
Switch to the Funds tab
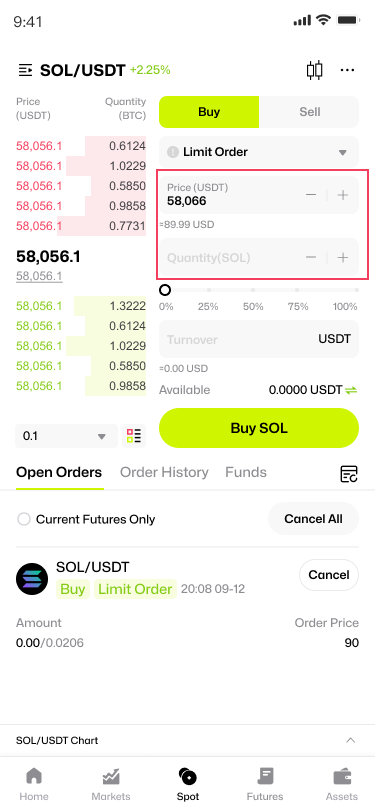pos(246,472)
